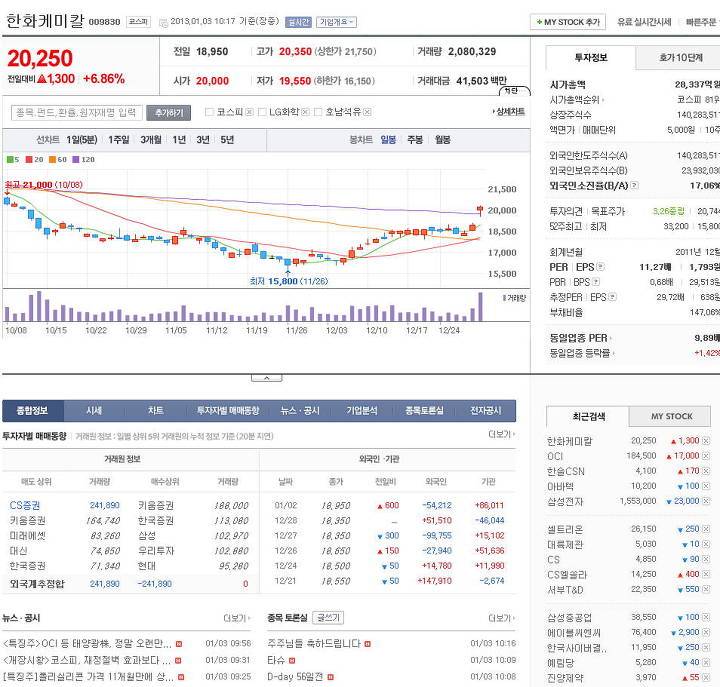Click the 실시간 badge button

click(x=298, y=22)
